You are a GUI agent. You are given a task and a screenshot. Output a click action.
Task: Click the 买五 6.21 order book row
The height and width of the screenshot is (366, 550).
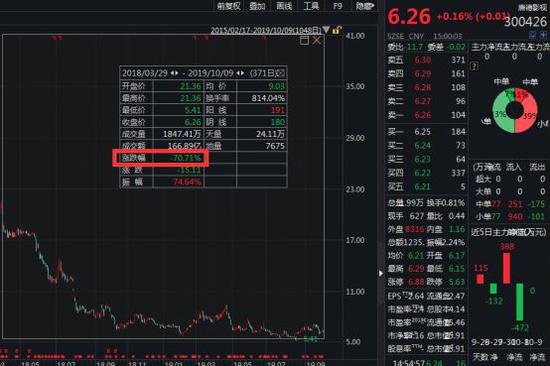426,186
